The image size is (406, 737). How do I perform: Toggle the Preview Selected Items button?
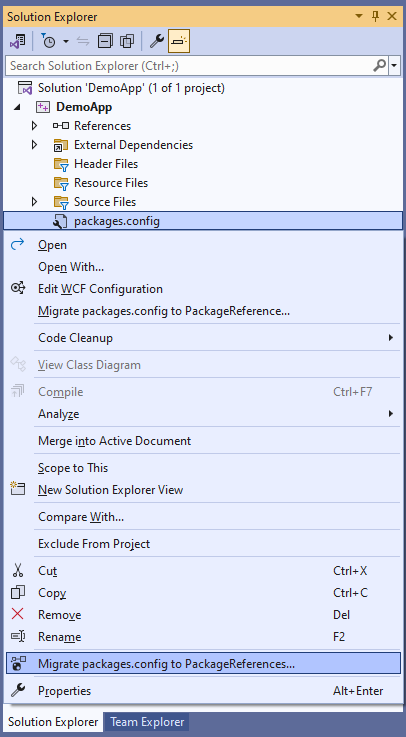[179, 41]
